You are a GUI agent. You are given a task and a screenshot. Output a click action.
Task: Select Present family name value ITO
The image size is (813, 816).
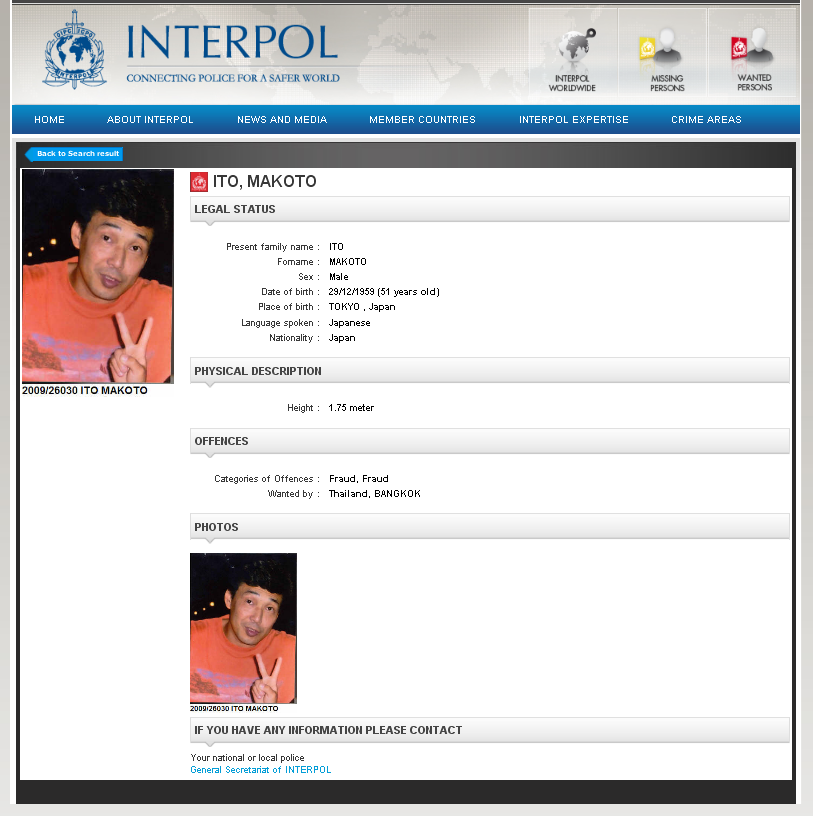tap(336, 247)
